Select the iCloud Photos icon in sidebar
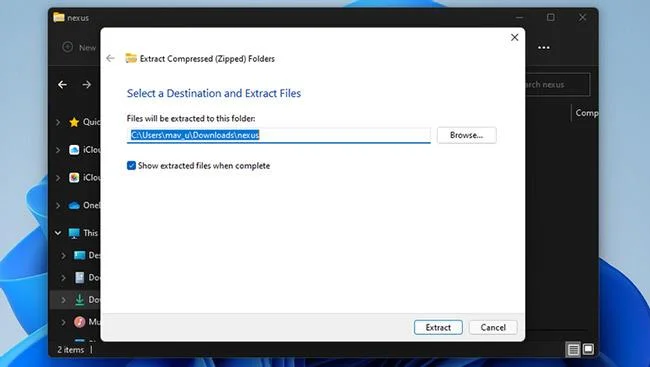 (x=74, y=177)
